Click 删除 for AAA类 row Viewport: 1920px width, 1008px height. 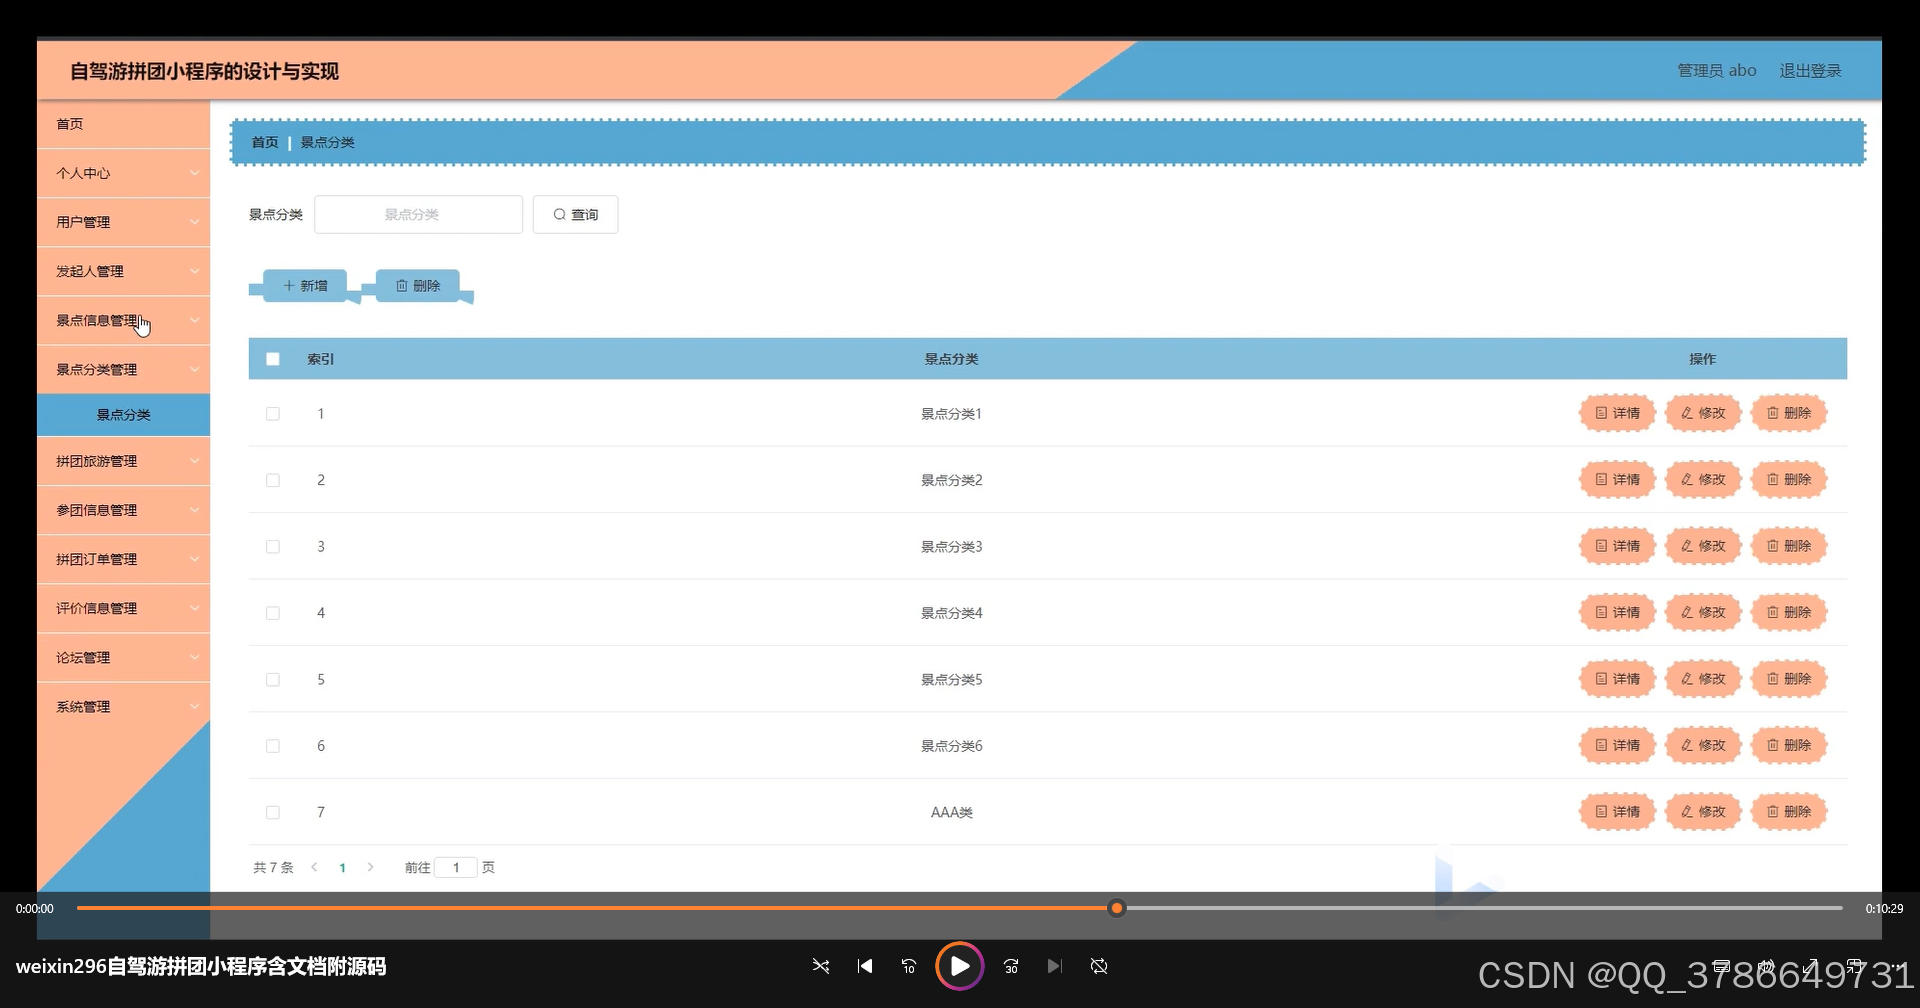(x=1789, y=812)
